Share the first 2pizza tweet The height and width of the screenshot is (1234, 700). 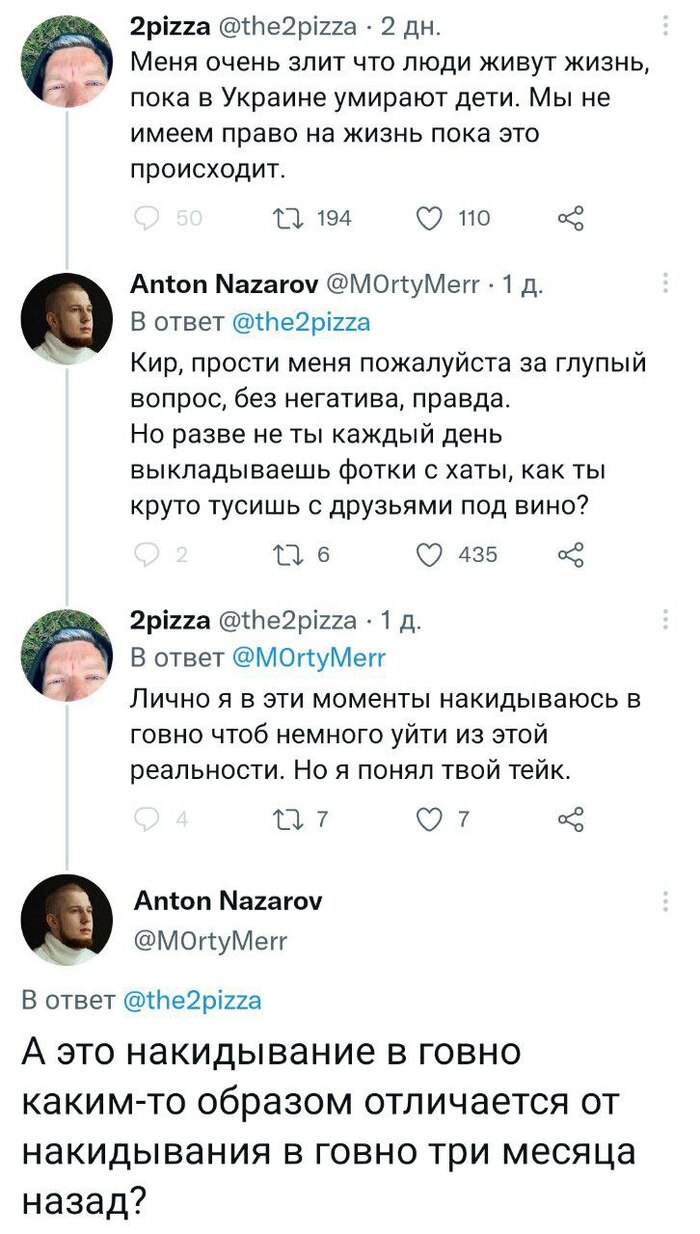click(x=571, y=217)
